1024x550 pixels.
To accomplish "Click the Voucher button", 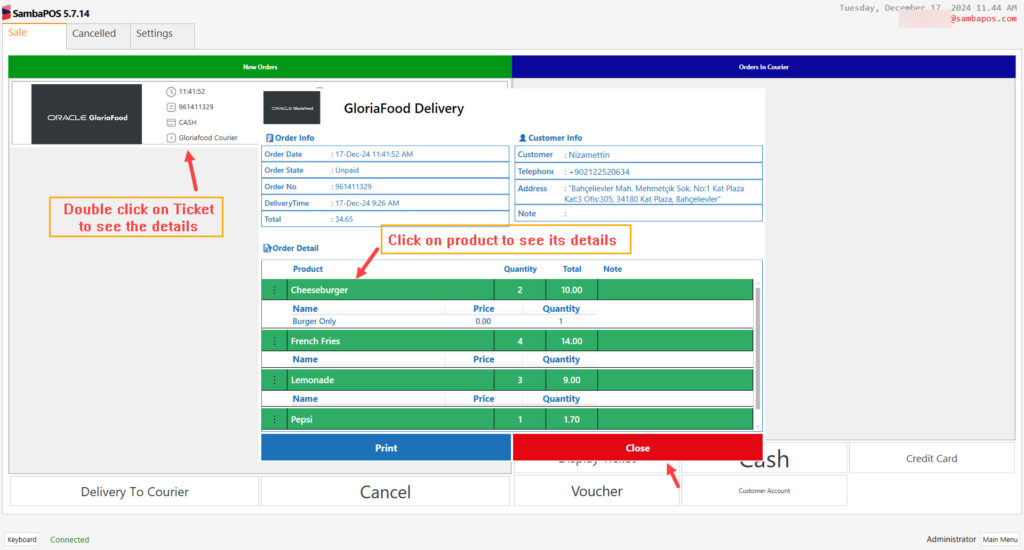I will point(596,491).
